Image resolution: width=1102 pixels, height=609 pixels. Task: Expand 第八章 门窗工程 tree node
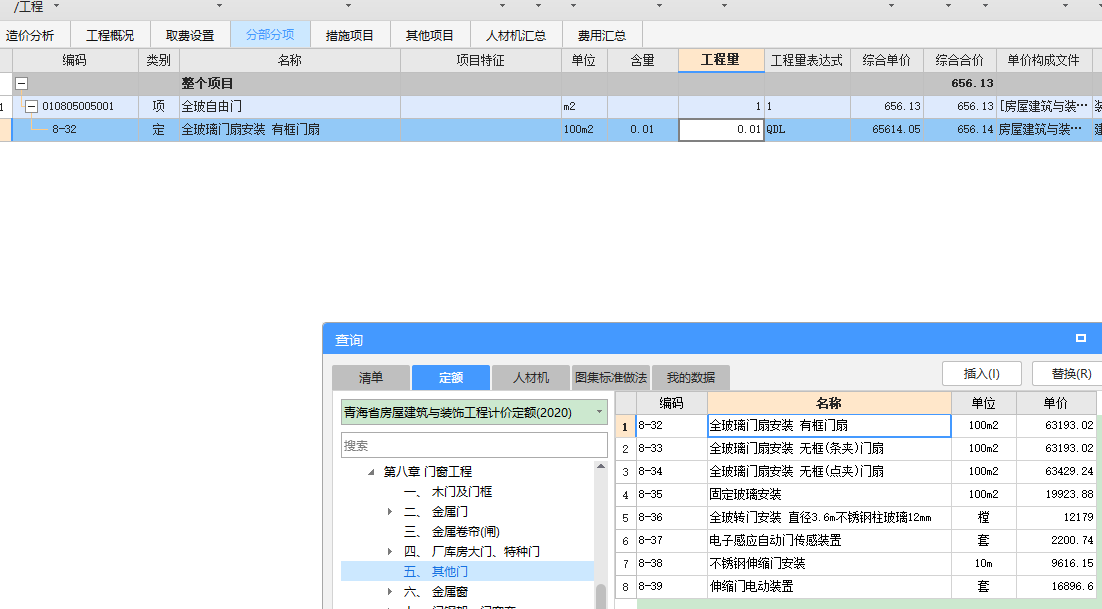pos(371,472)
